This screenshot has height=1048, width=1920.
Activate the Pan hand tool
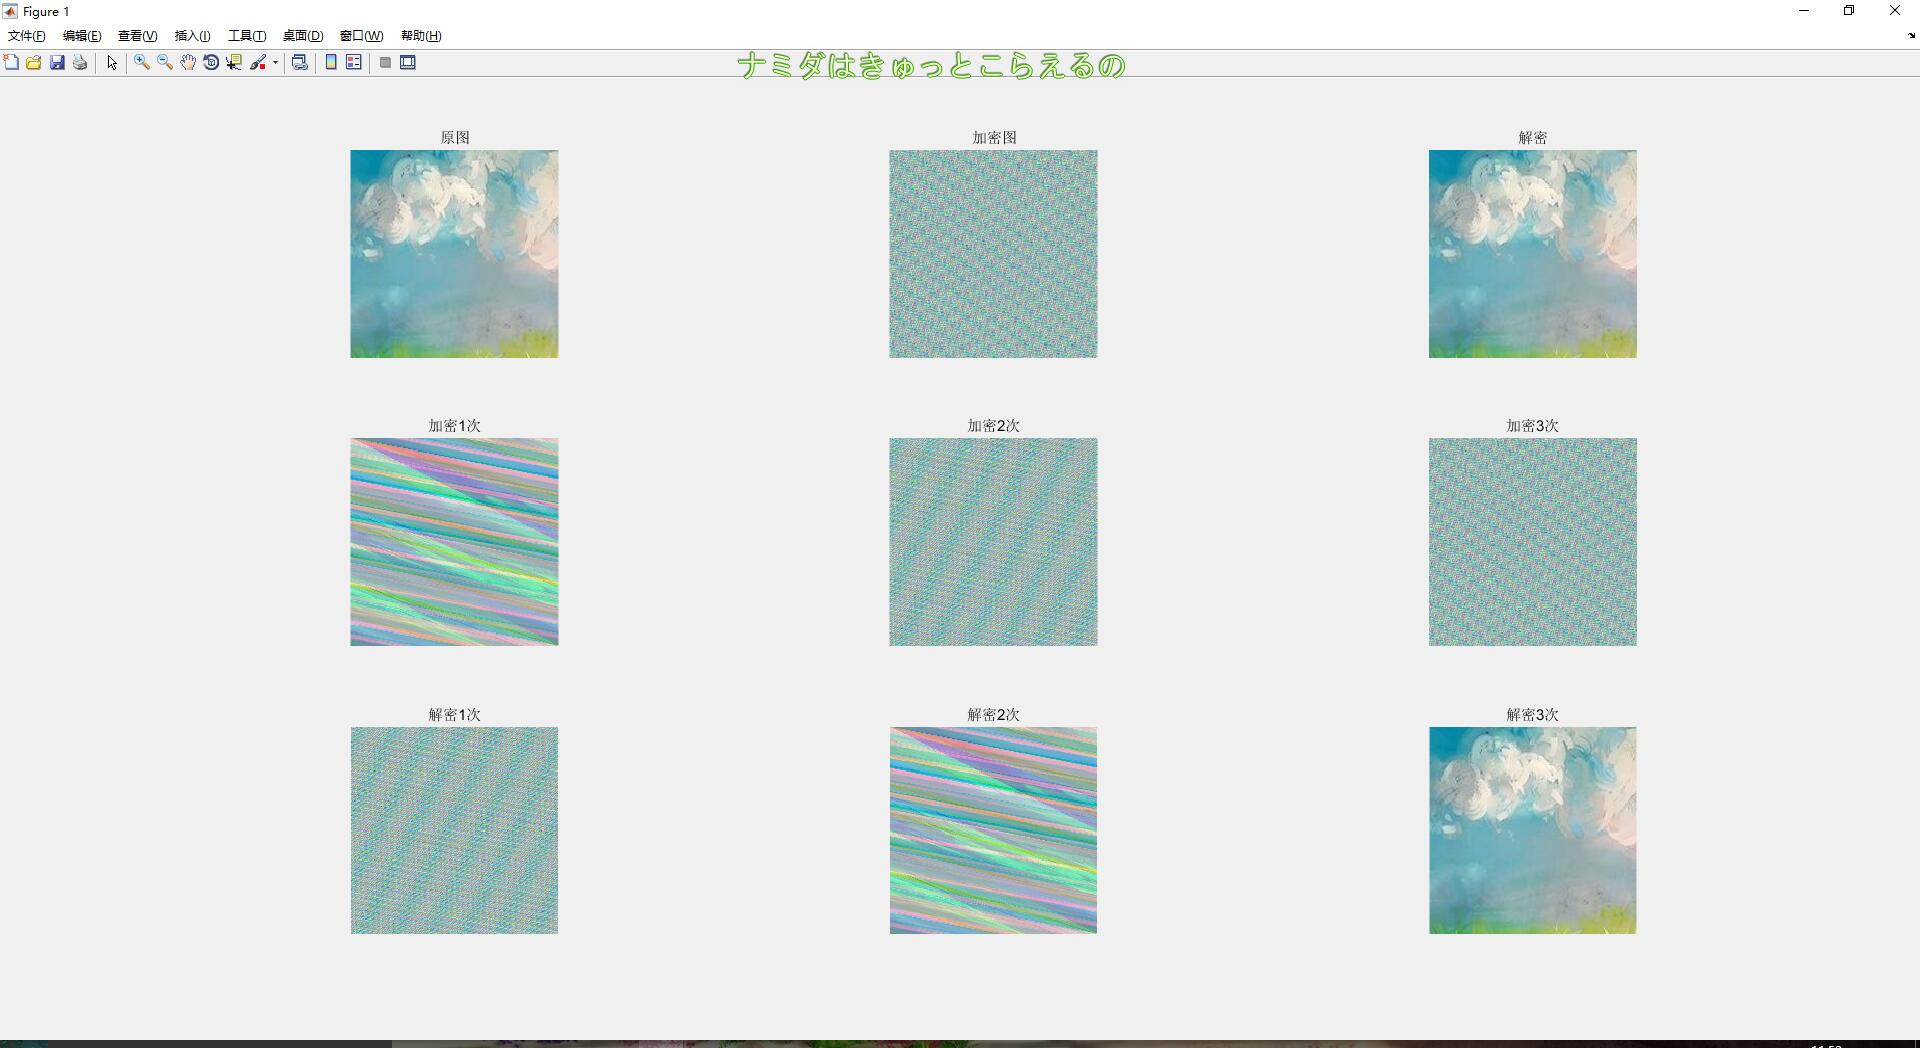click(188, 62)
